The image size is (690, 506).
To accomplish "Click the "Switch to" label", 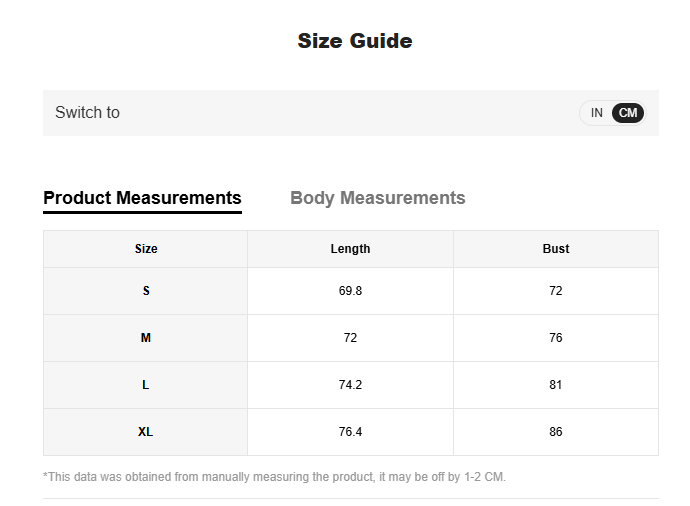I will point(87,113).
